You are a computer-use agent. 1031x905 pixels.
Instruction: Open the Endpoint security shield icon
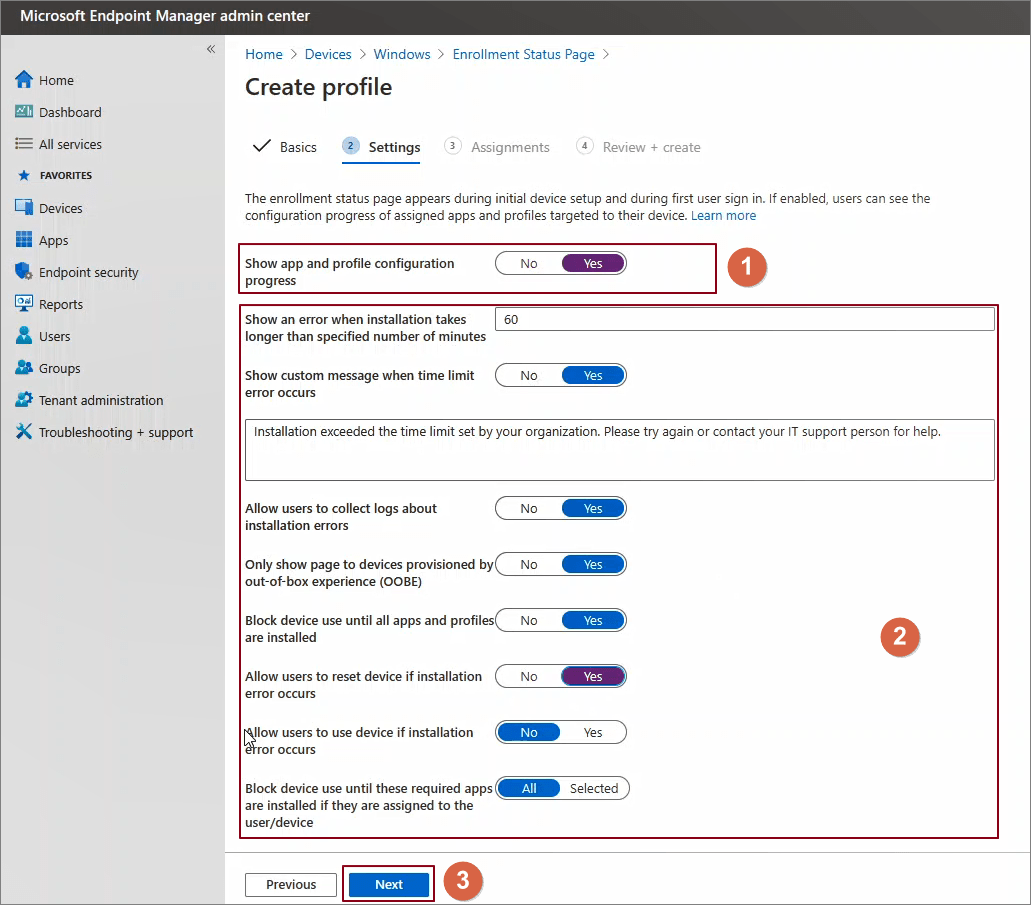point(24,271)
